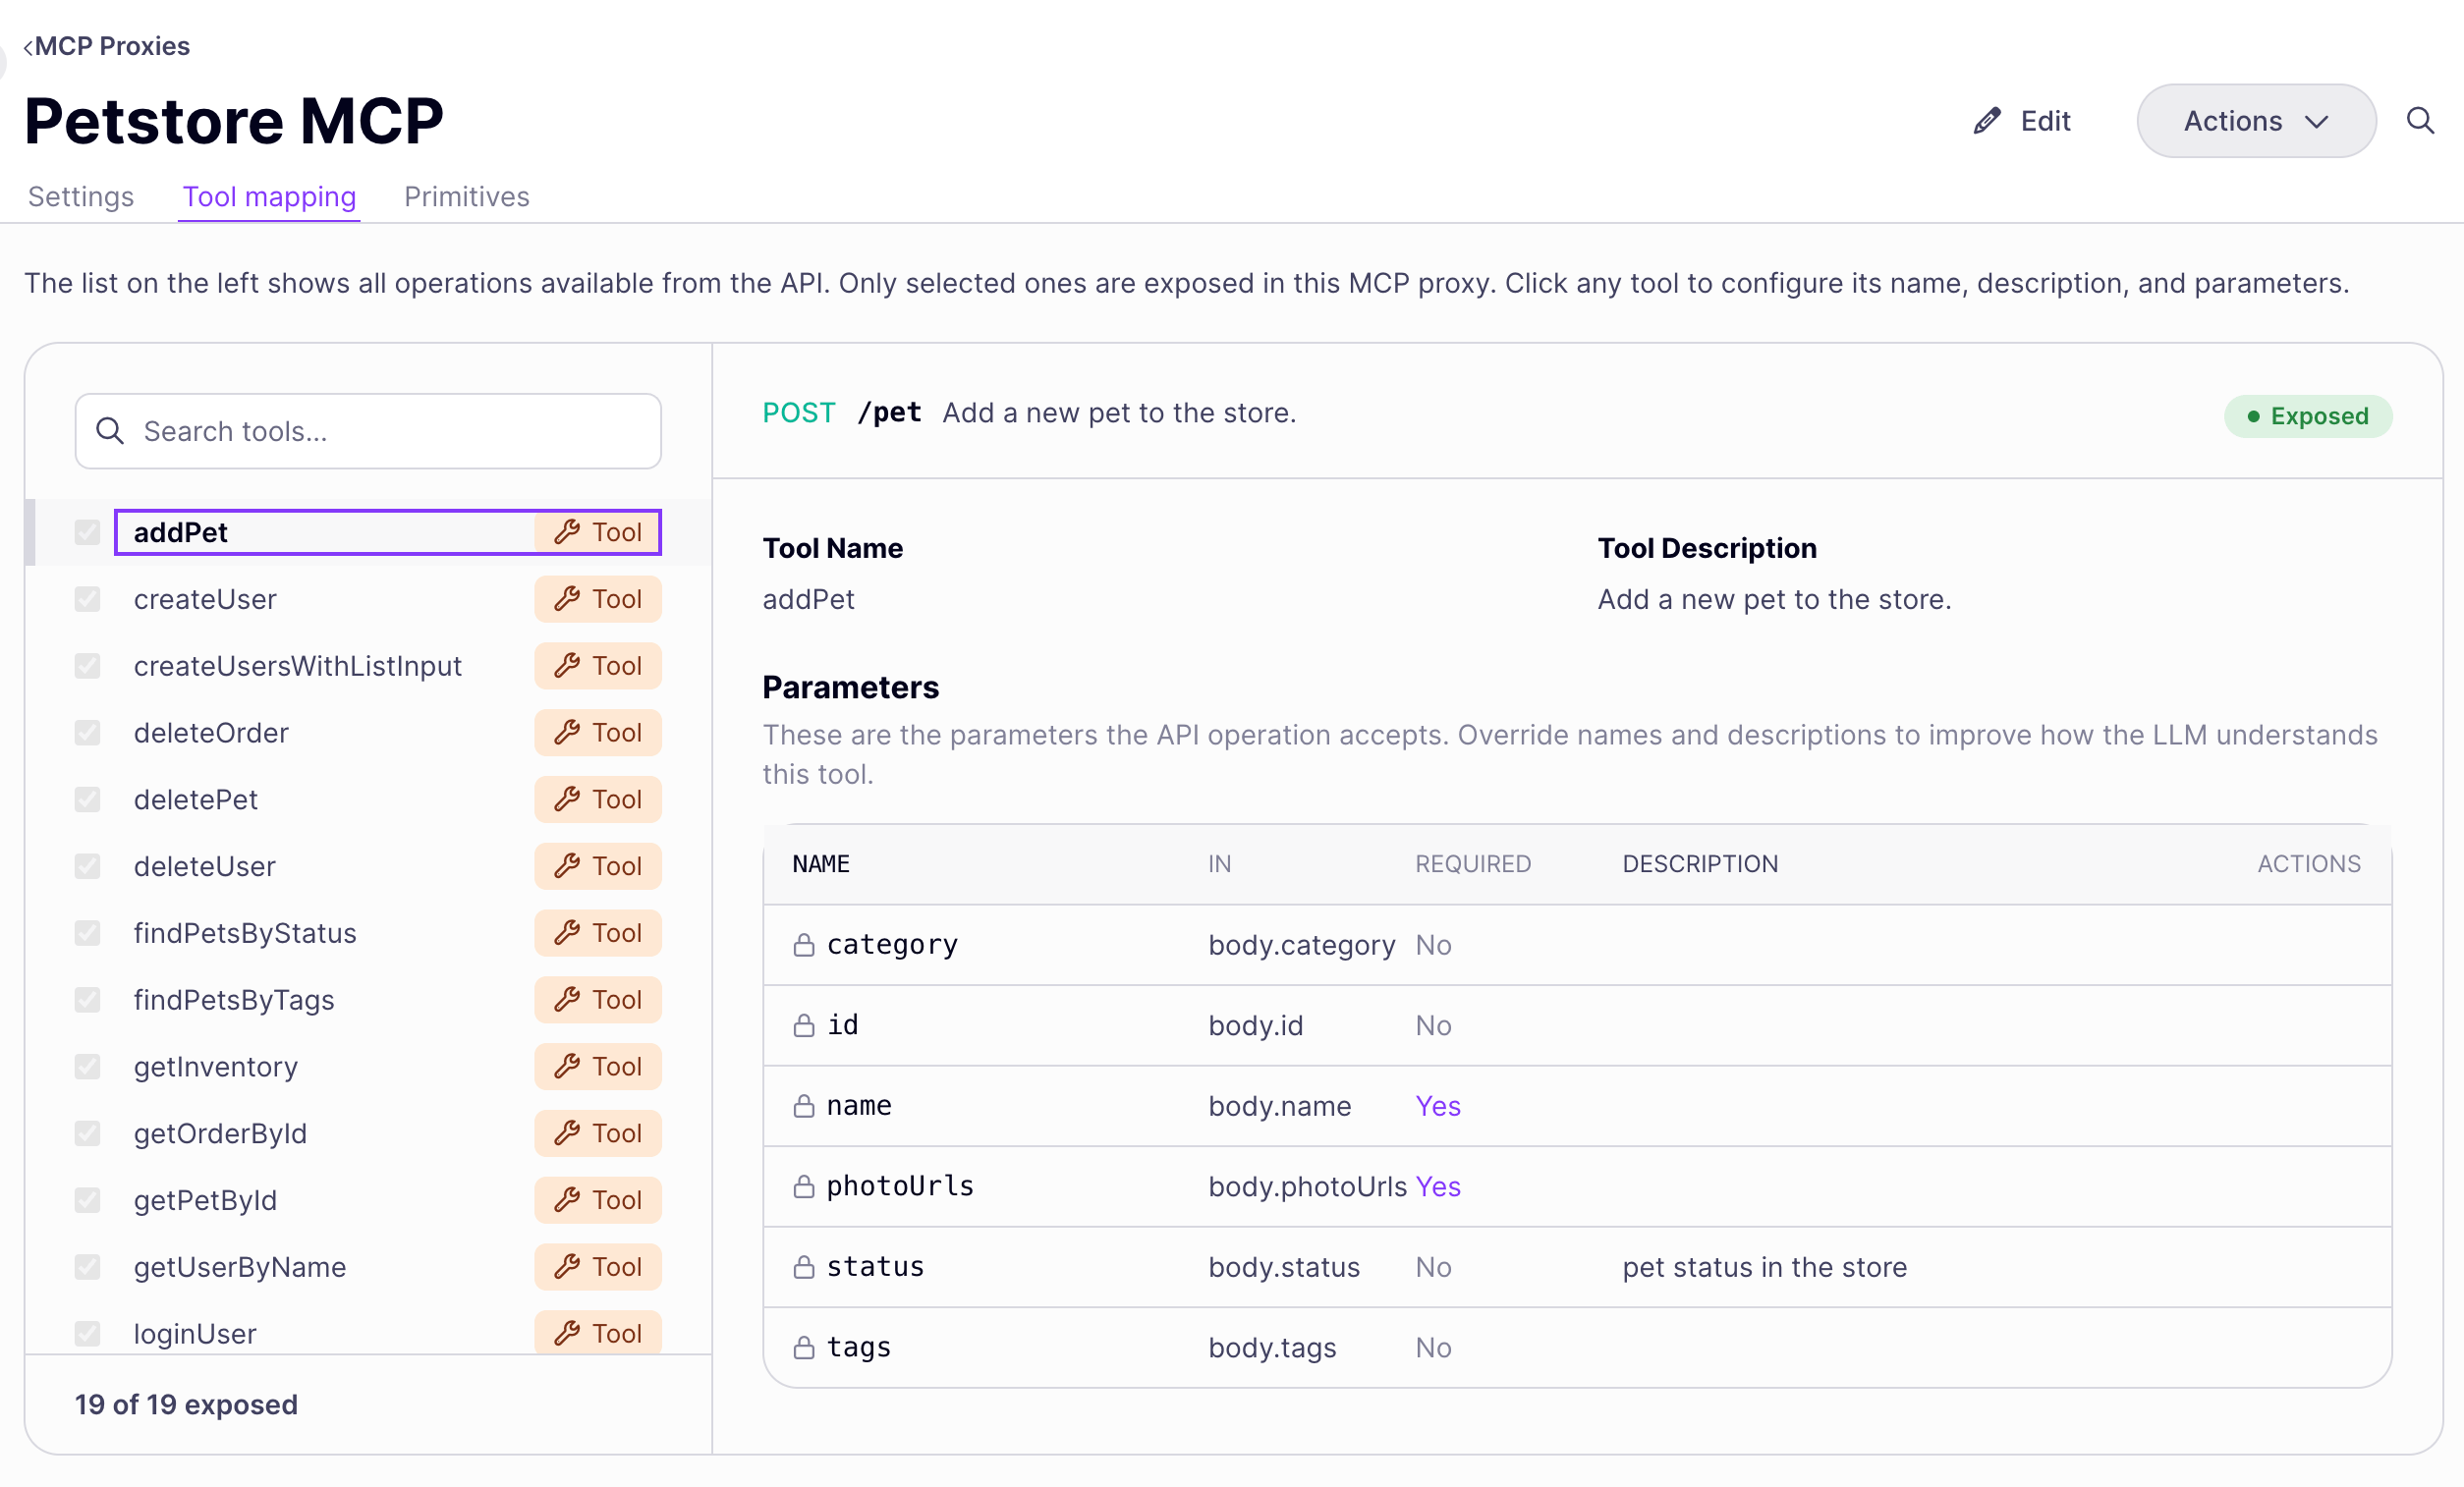Viewport: 2464px width, 1487px height.
Task: Click the Tool badge for deleteUser
Action: (597, 866)
